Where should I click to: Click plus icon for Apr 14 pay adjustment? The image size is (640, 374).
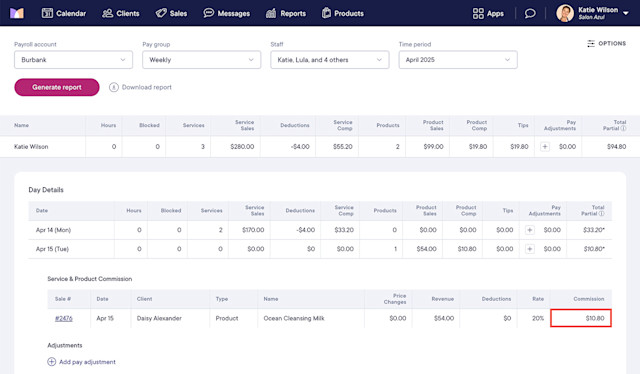[529, 230]
